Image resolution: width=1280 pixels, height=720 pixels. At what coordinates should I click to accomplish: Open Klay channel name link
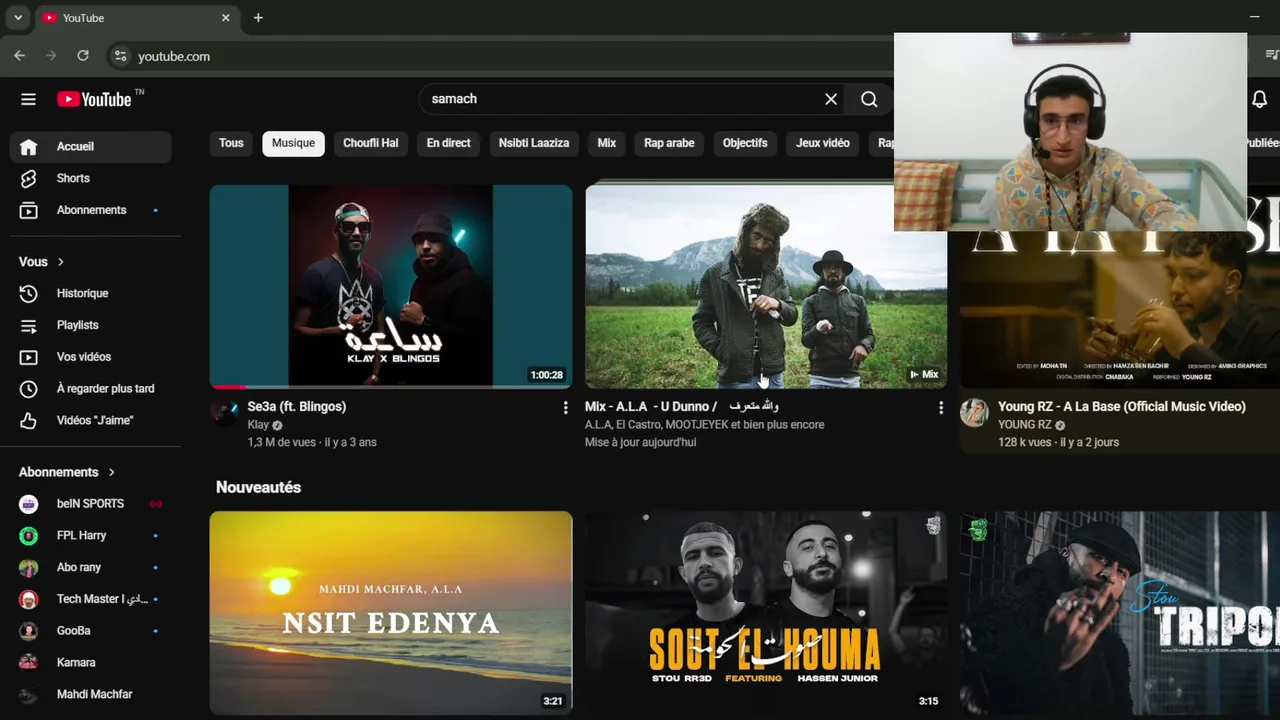[258, 425]
